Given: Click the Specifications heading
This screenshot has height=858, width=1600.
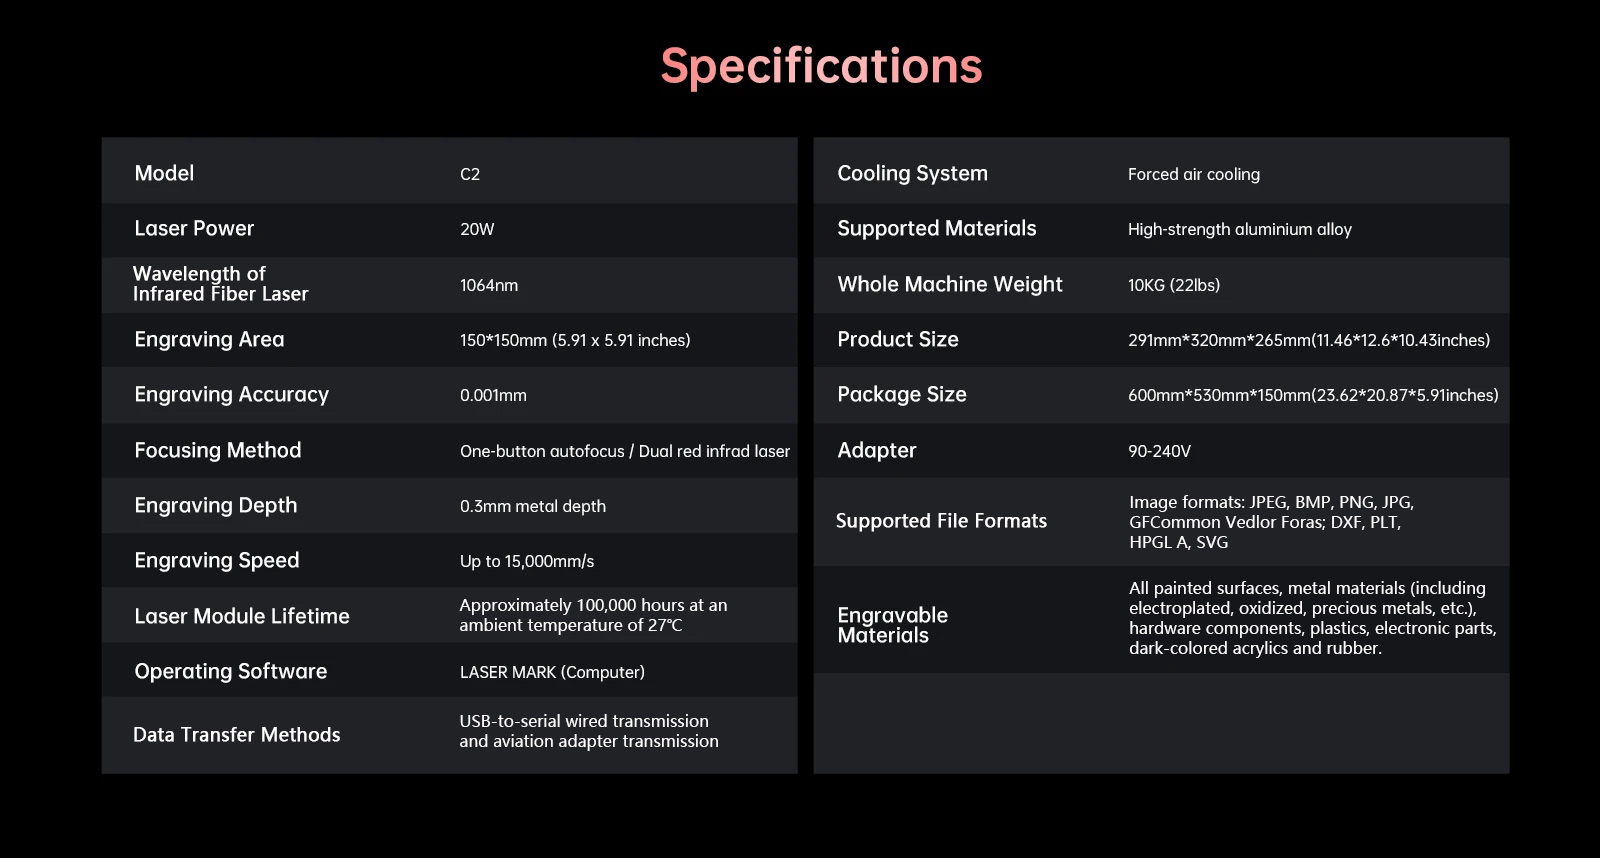Looking at the screenshot, I should point(821,67).
